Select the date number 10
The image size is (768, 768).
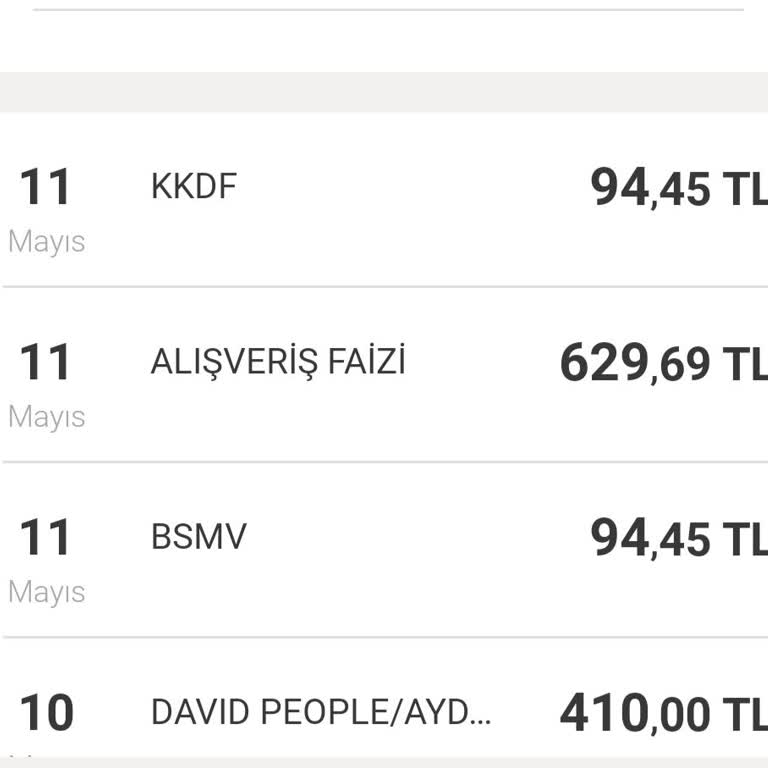point(46,713)
